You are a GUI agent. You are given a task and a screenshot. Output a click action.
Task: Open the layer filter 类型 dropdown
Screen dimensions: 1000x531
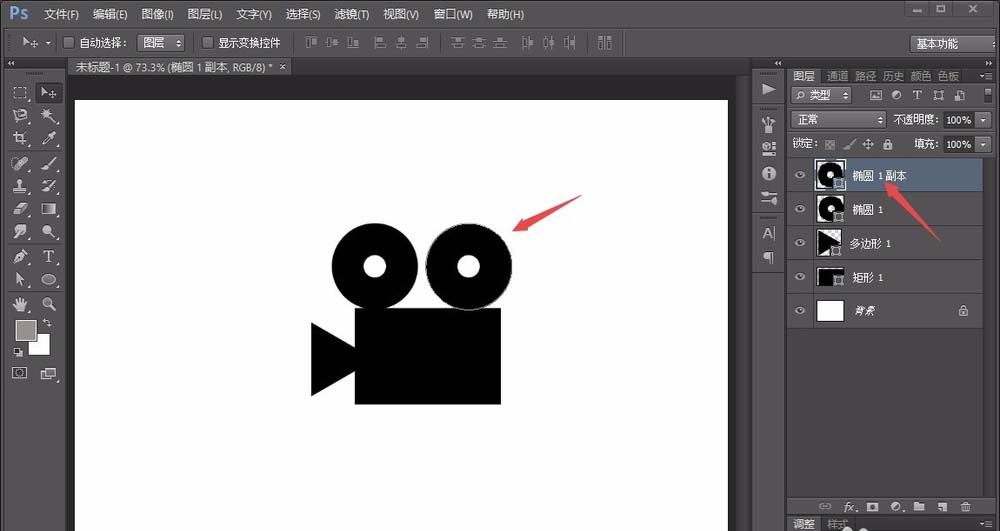[822, 95]
